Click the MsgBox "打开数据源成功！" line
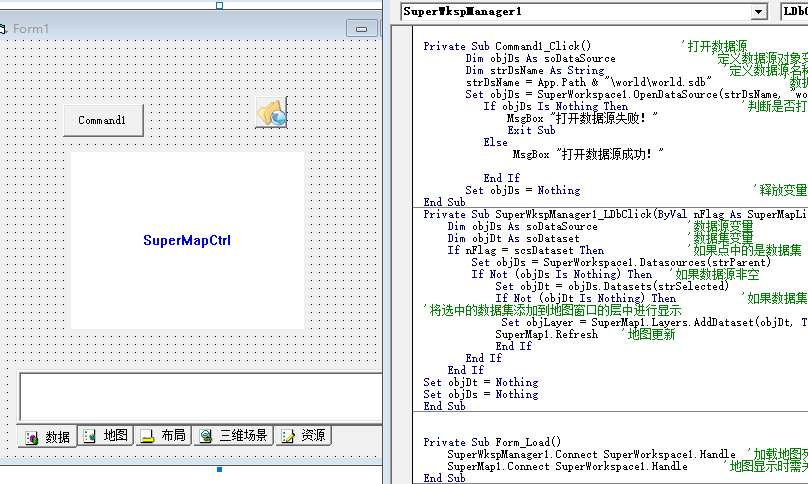The image size is (808, 484). [588, 154]
